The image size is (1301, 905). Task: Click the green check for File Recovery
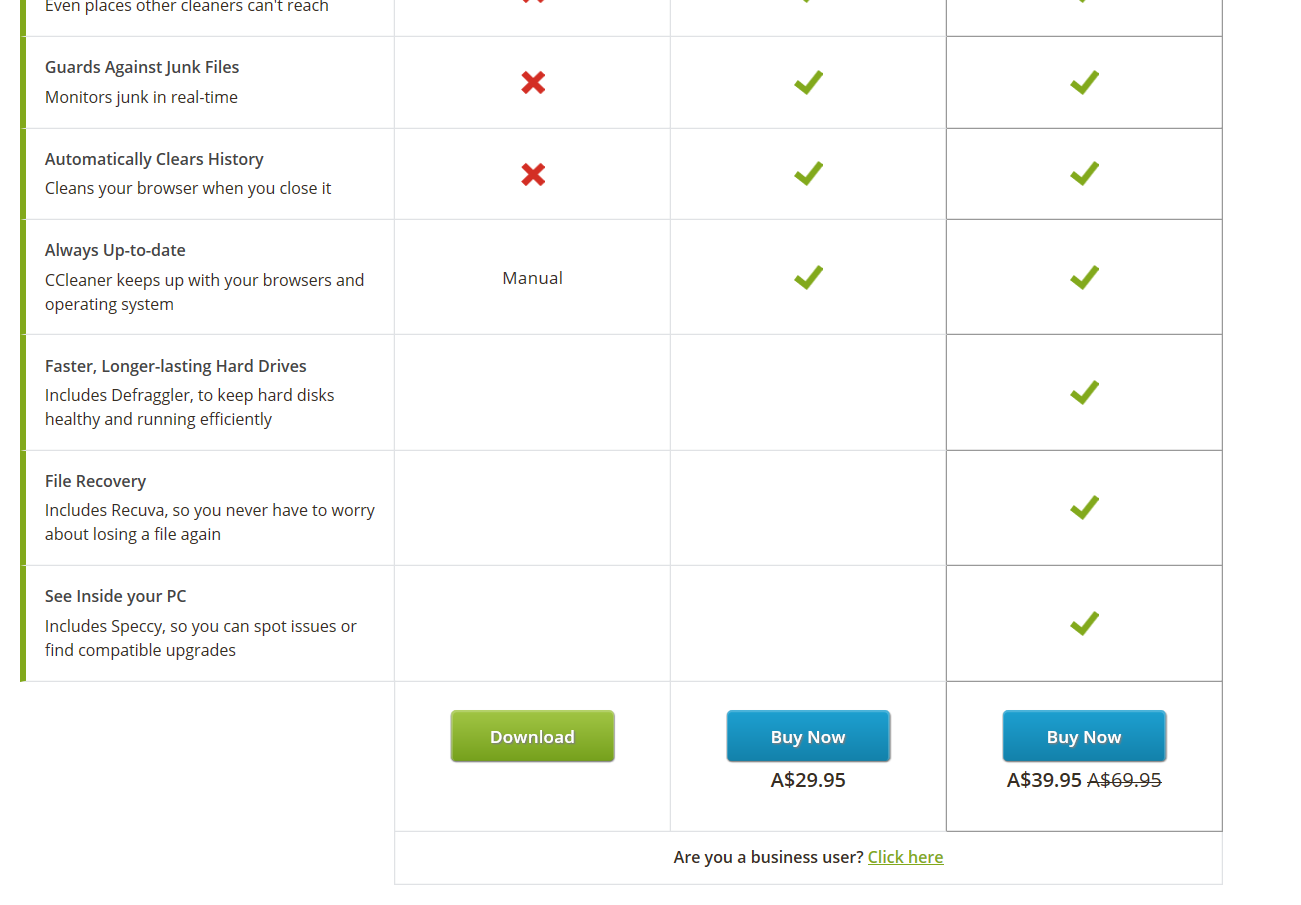pyautogui.click(x=1084, y=508)
